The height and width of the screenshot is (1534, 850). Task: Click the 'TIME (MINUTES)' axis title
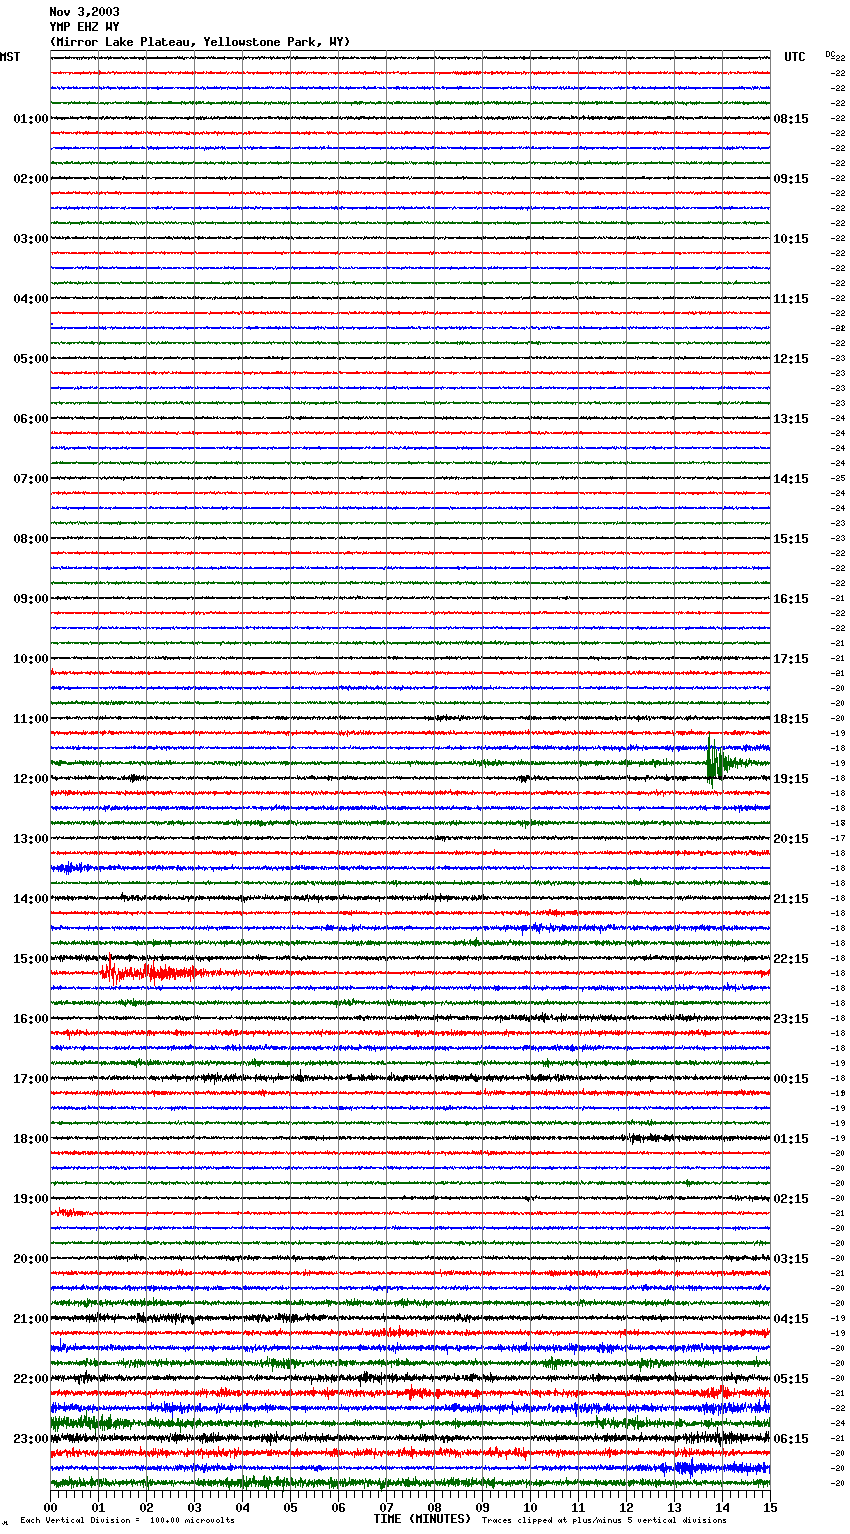pos(422,1519)
